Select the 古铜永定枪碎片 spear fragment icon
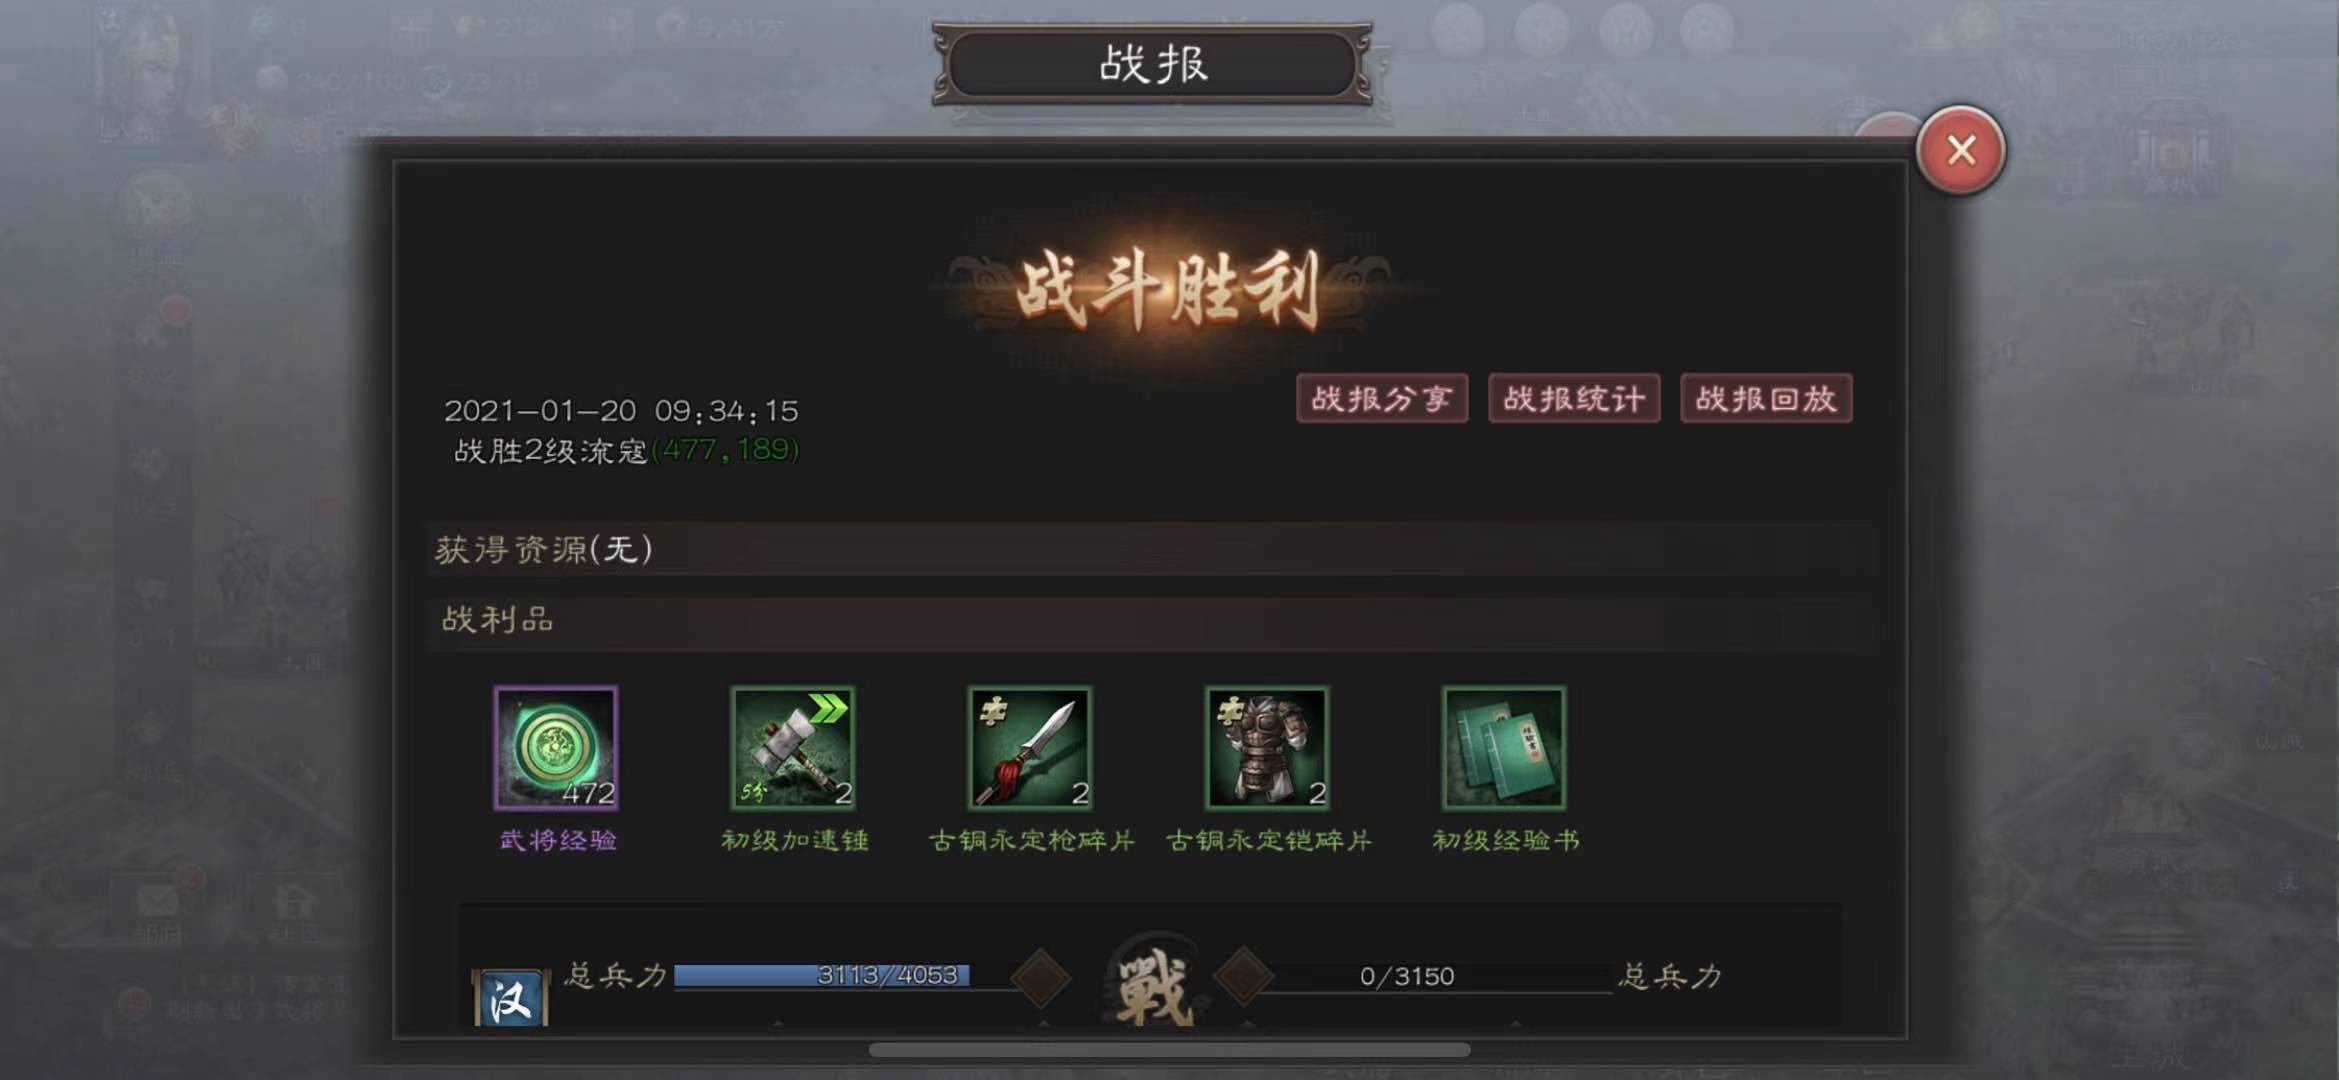Viewport: 2339px width, 1080px height. point(1030,748)
